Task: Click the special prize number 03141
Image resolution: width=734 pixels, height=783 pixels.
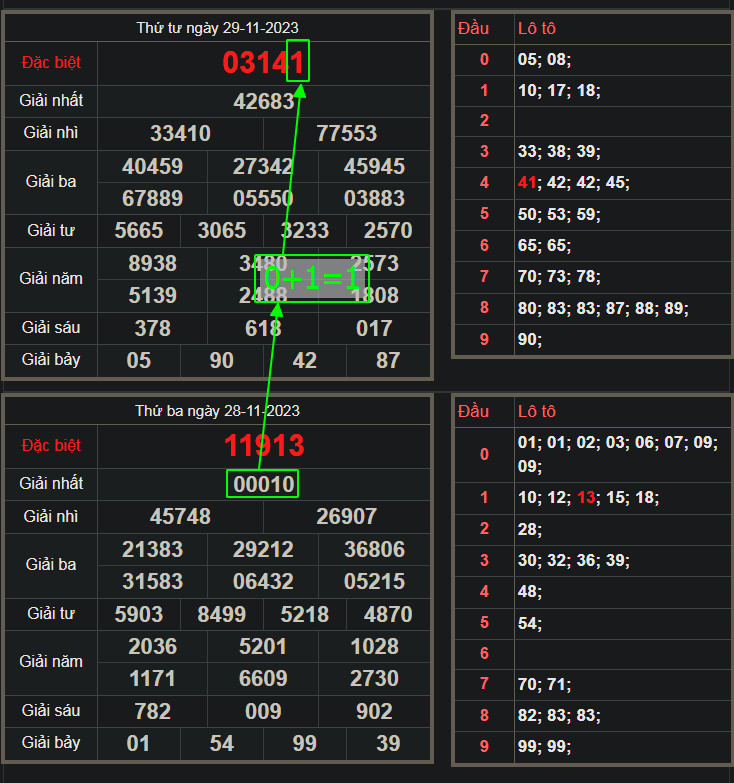Action: [263, 63]
